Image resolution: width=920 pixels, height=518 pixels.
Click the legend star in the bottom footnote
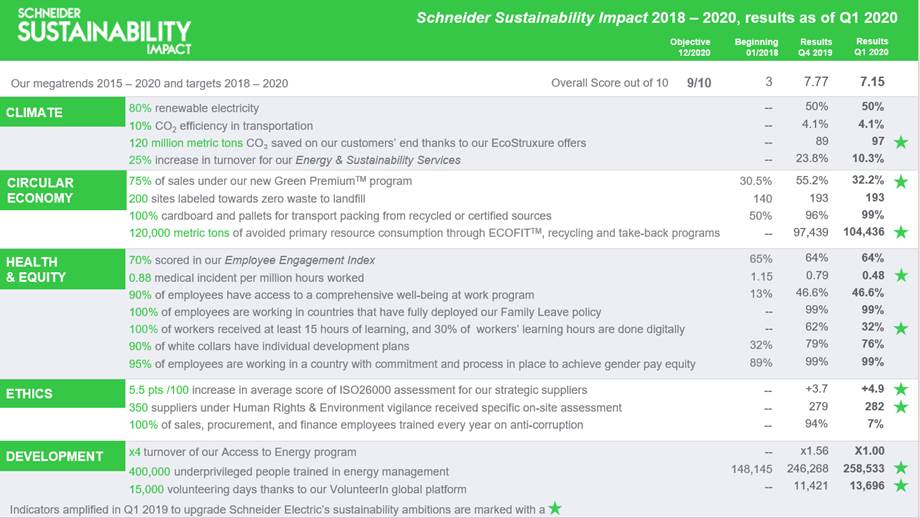pos(555,508)
